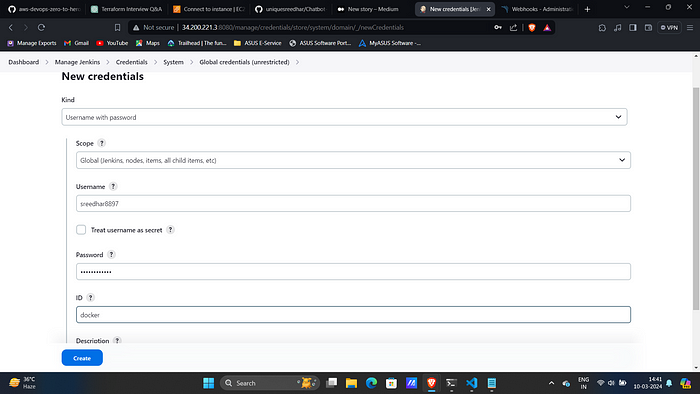Click the Username field containing sreedhar8897
The image size is (700, 394).
[x=353, y=203]
